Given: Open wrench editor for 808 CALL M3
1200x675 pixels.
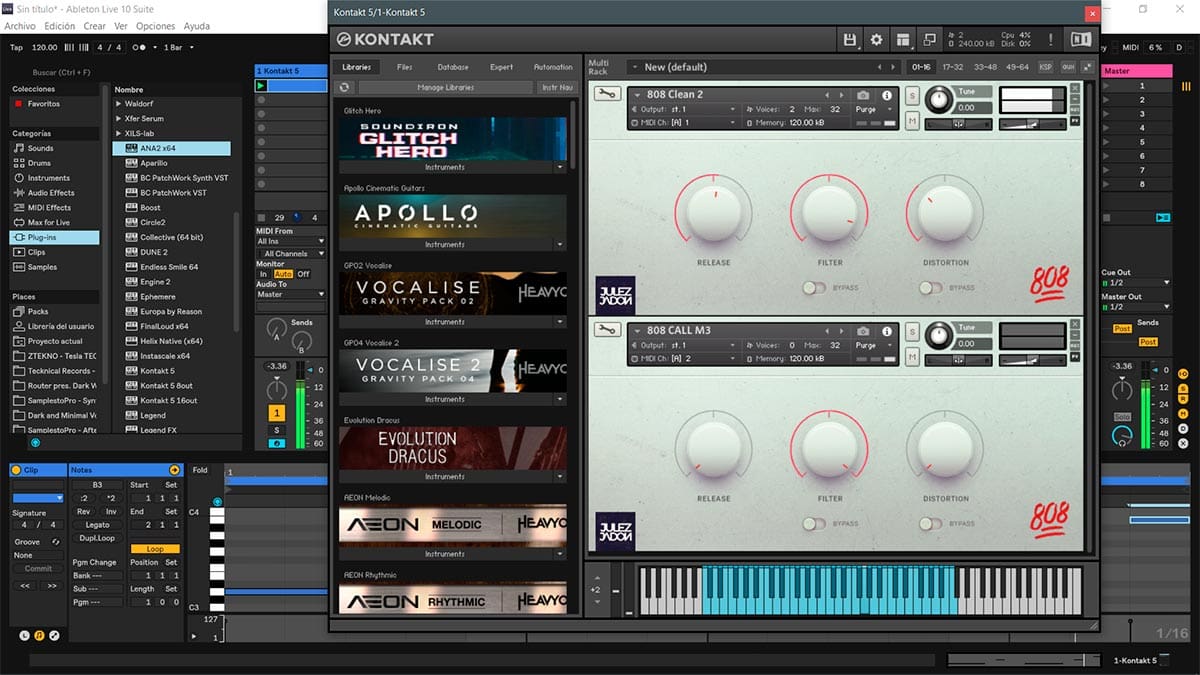Looking at the screenshot, I should [606, 330].
